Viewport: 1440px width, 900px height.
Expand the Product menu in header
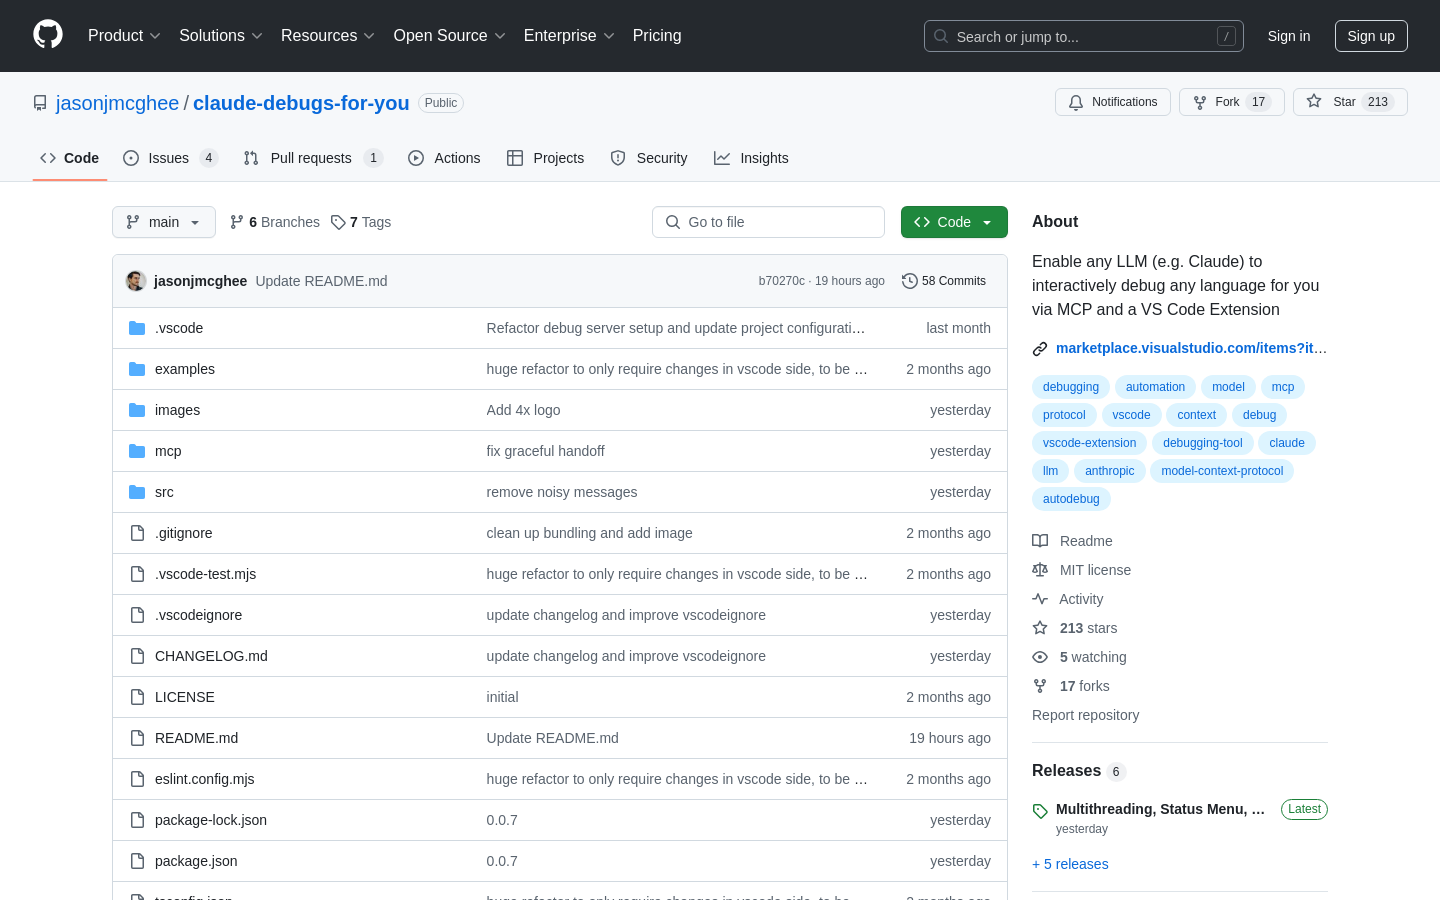click(124, 36)
